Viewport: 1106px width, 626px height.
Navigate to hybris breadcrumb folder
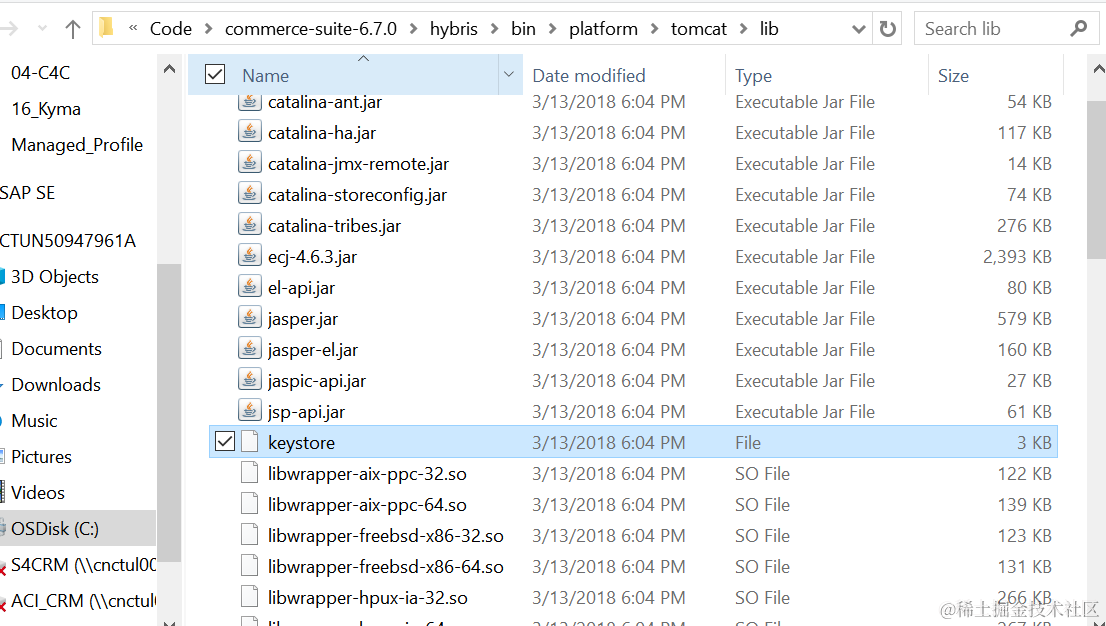click(454, 29)
